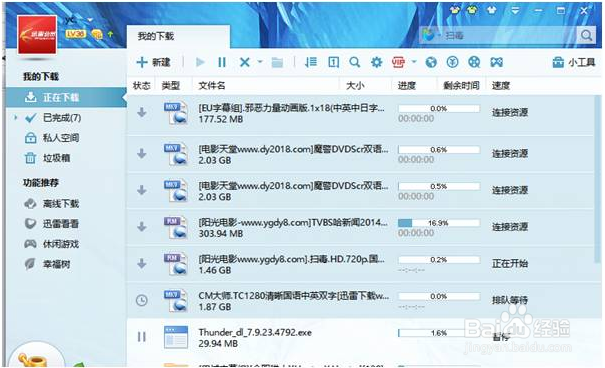Expand the username dropdown arrow beside yc

tap(90, 20)
